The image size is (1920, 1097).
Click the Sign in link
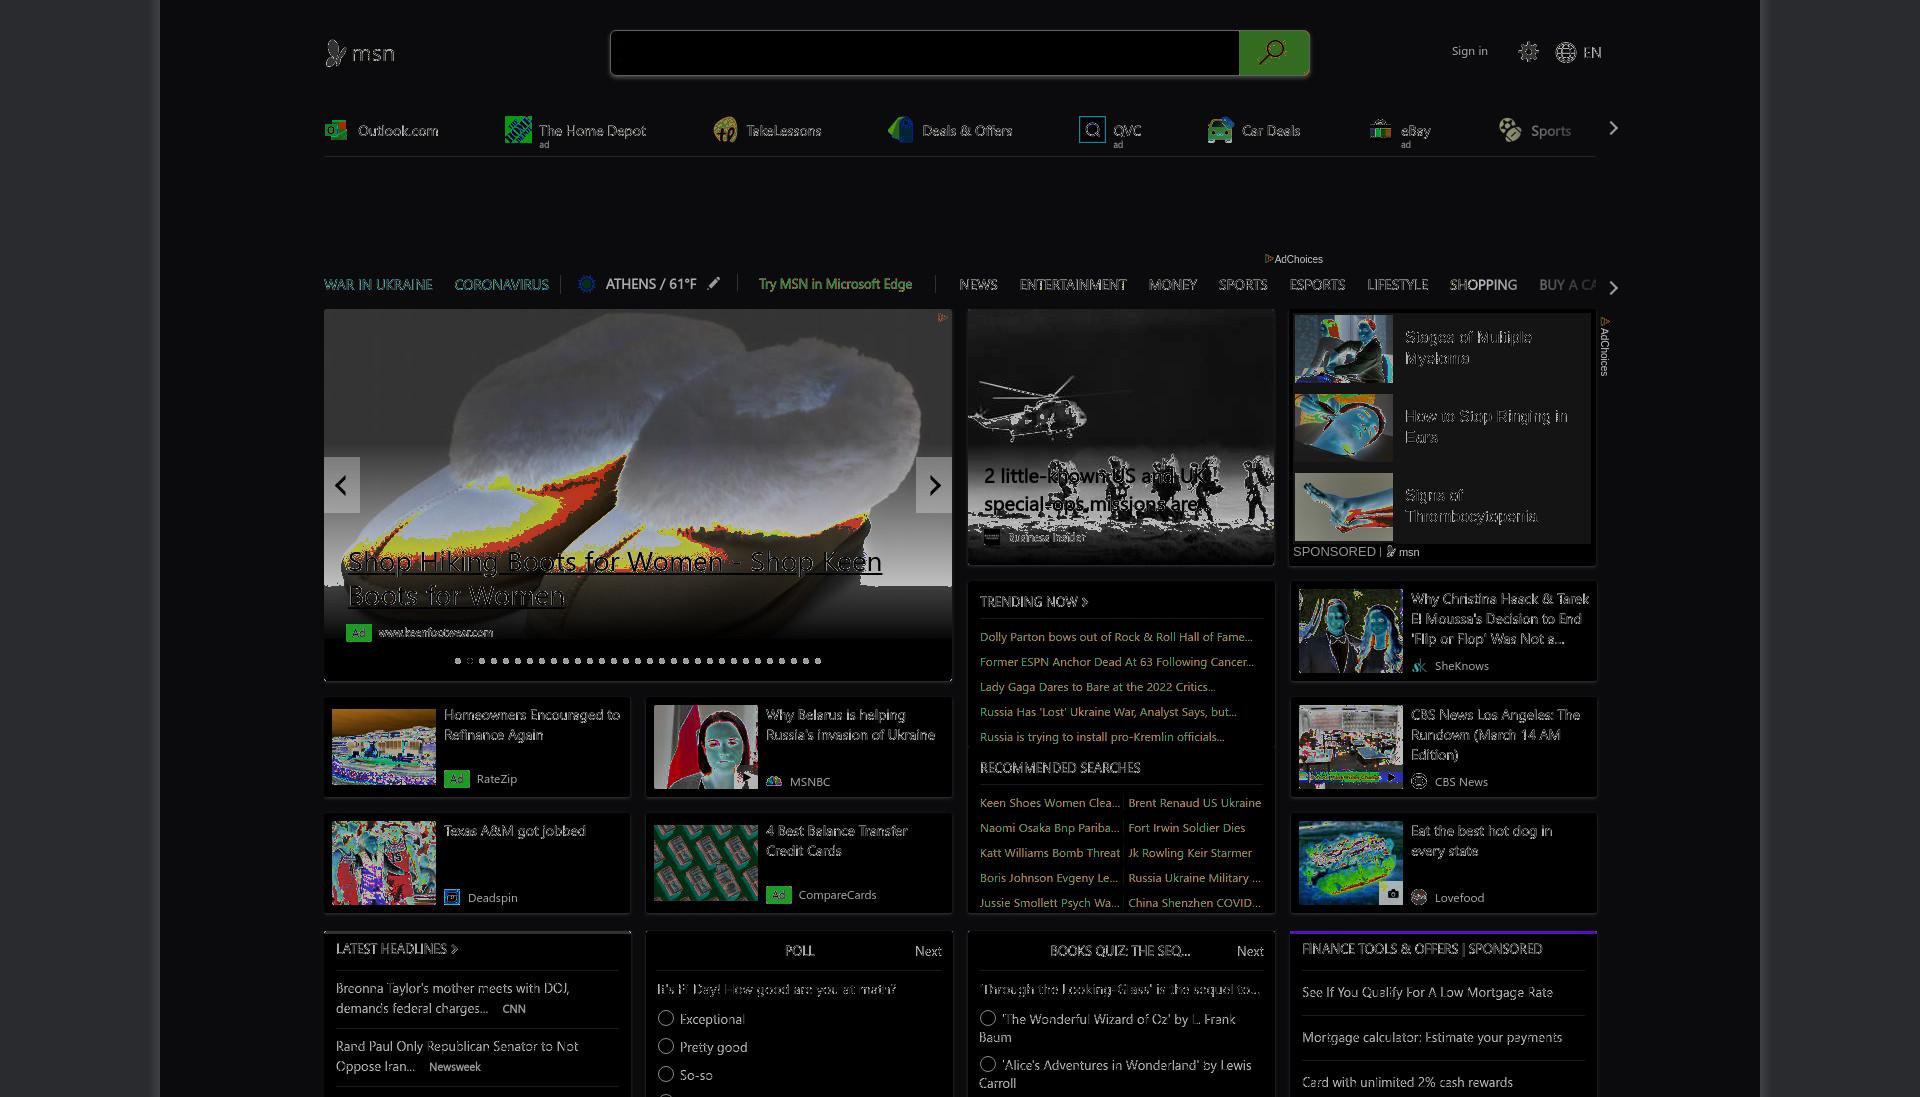click(1469, 51)
